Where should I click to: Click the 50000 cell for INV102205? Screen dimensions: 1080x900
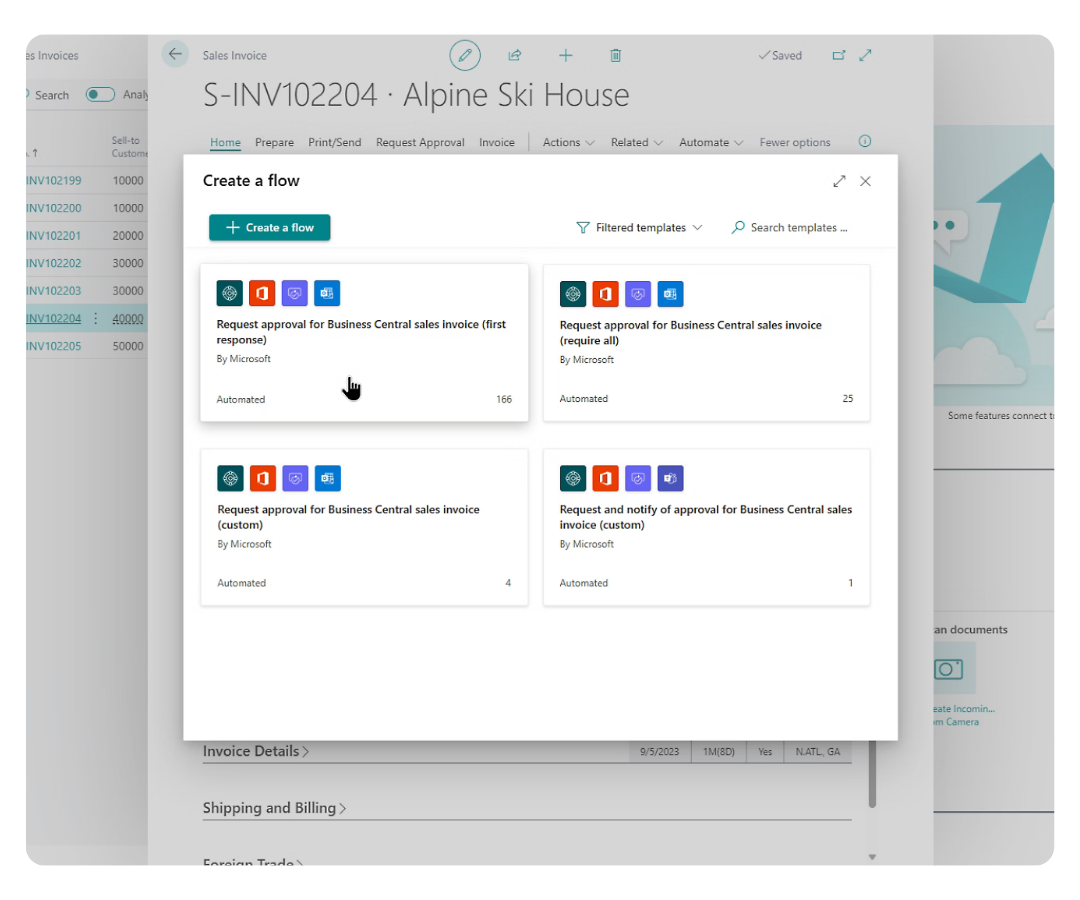click(x=128, y=346)
